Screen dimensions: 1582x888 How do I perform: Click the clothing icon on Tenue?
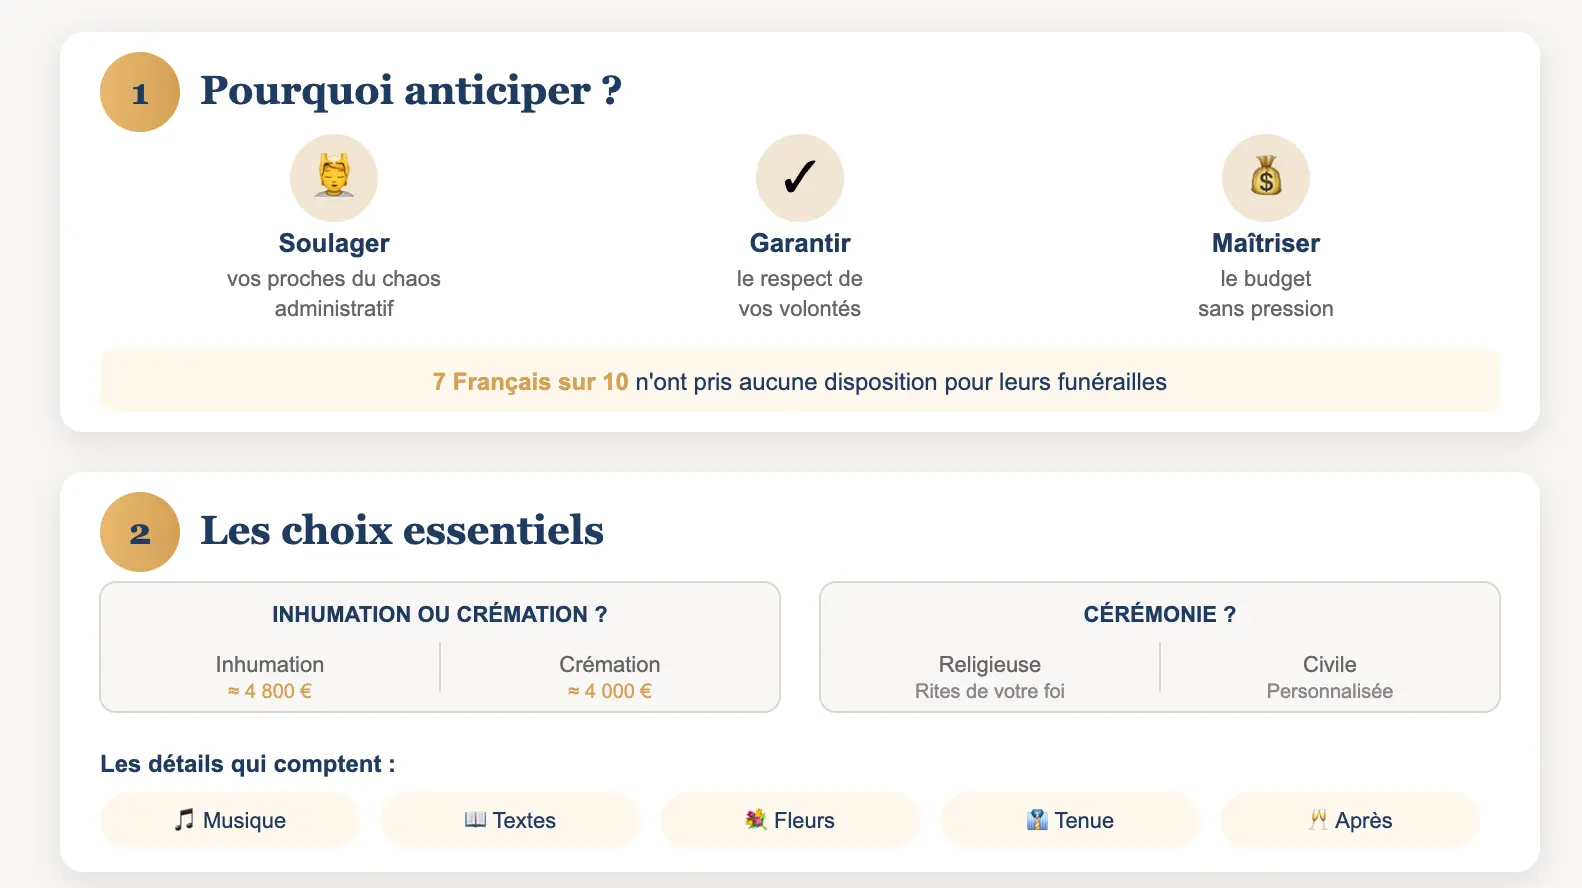click(1037, 820)
